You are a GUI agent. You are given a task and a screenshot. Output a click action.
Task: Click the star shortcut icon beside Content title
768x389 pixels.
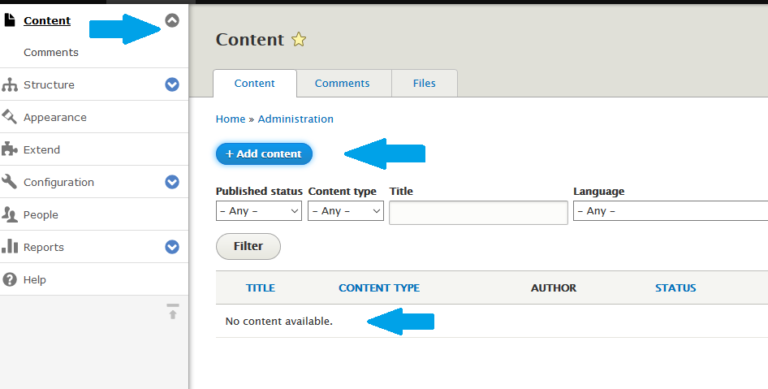[299, 39]
